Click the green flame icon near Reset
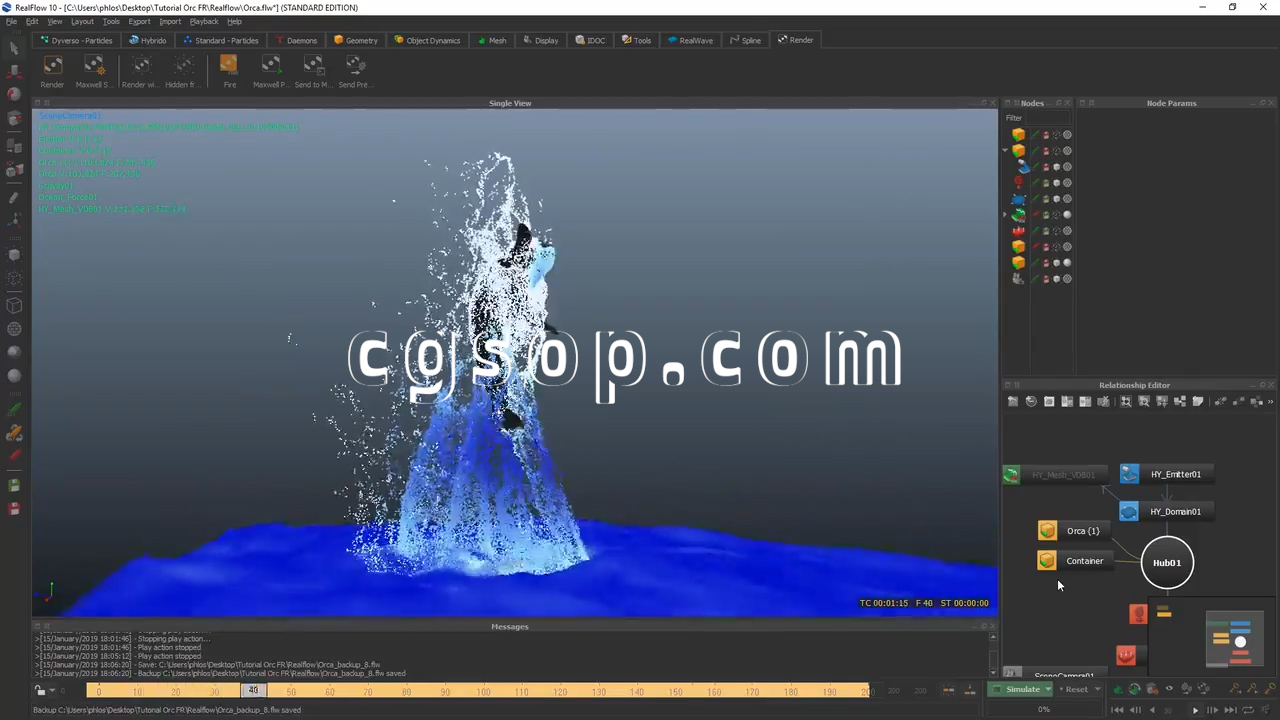The height and width of the screenshot is (720, 1280). (x=1118, y=689)
